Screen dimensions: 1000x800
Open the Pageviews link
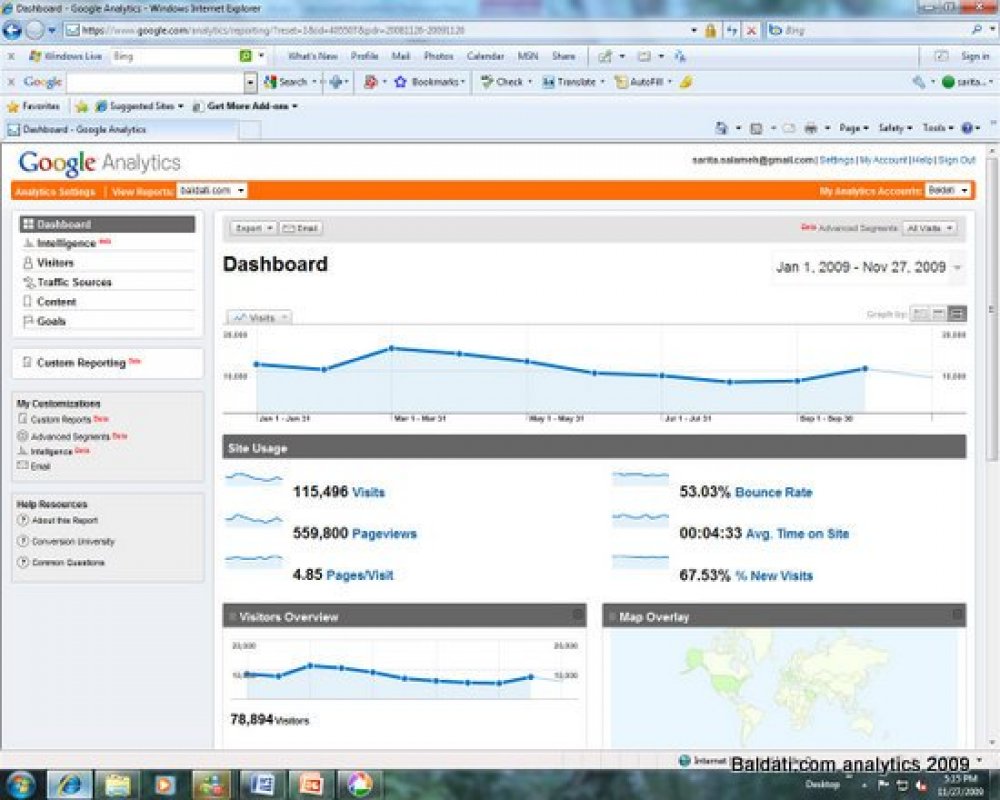[x=385, y=534]
